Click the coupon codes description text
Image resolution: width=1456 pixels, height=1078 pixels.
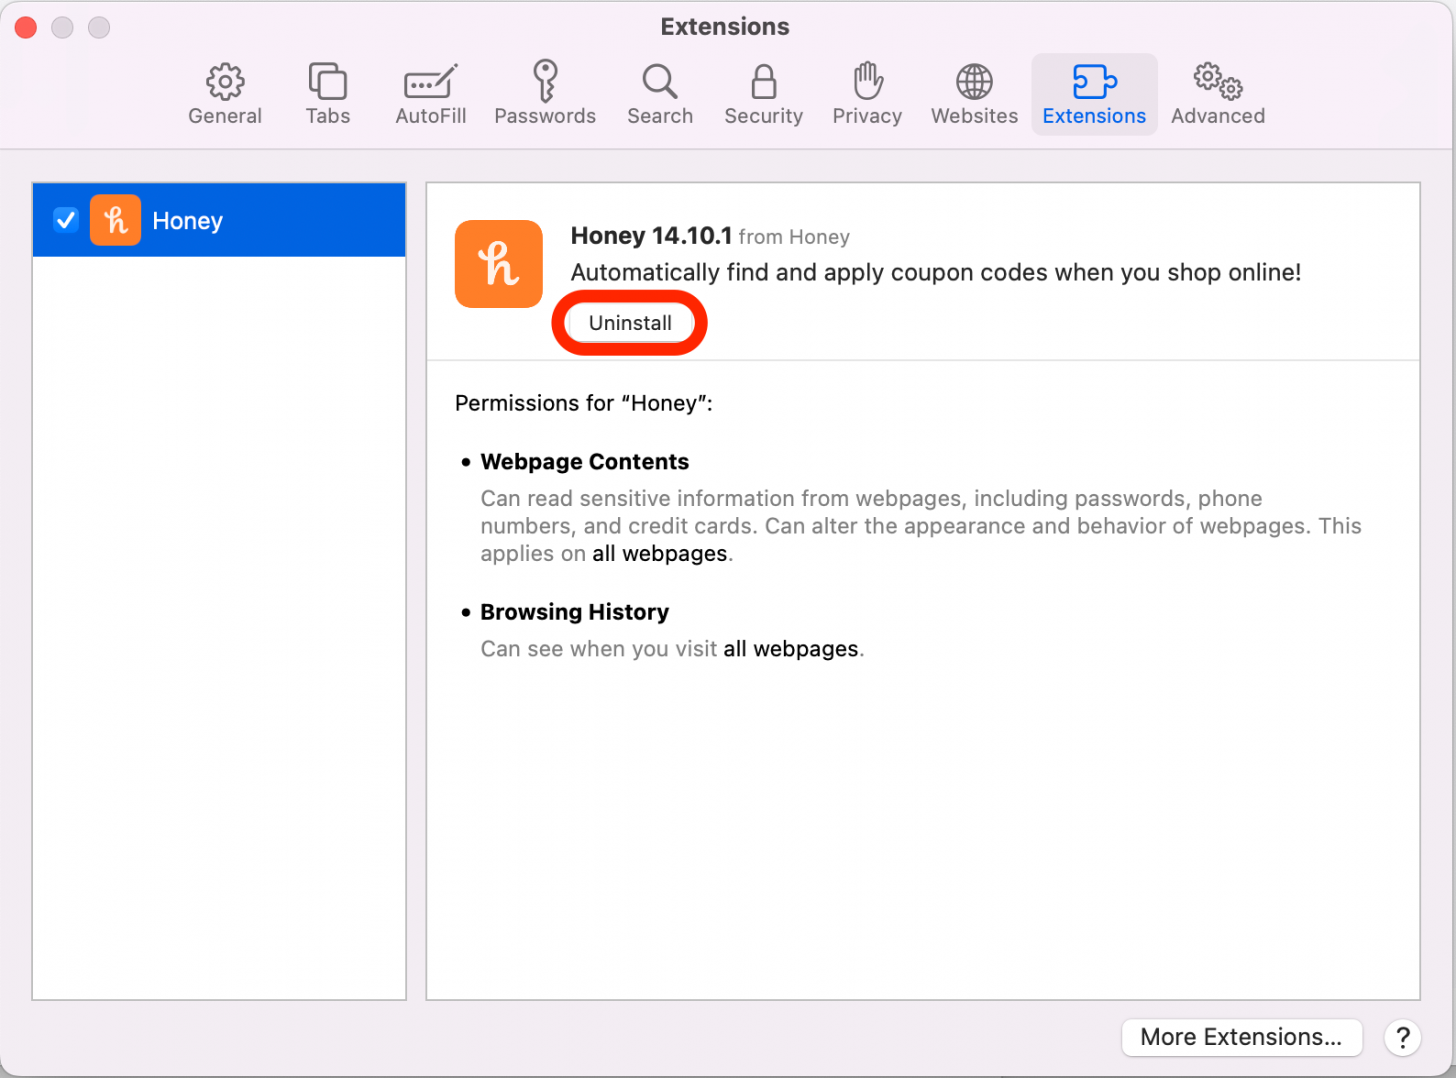pos(936,273)
